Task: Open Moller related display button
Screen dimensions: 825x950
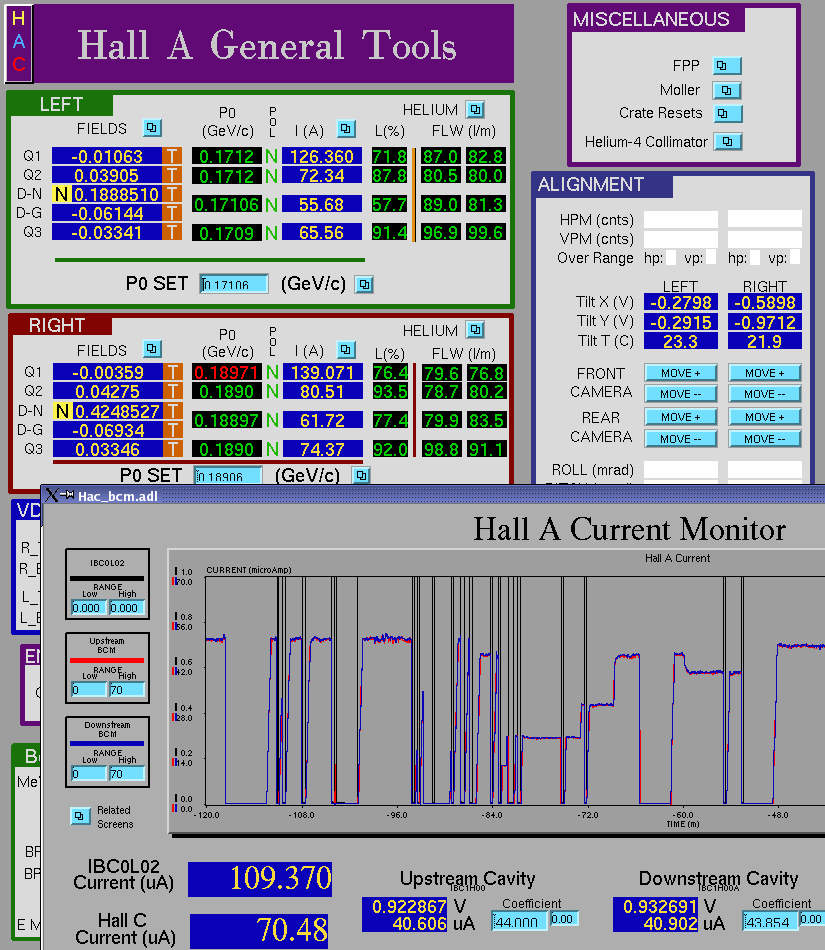Action: (x=726, y=90)
